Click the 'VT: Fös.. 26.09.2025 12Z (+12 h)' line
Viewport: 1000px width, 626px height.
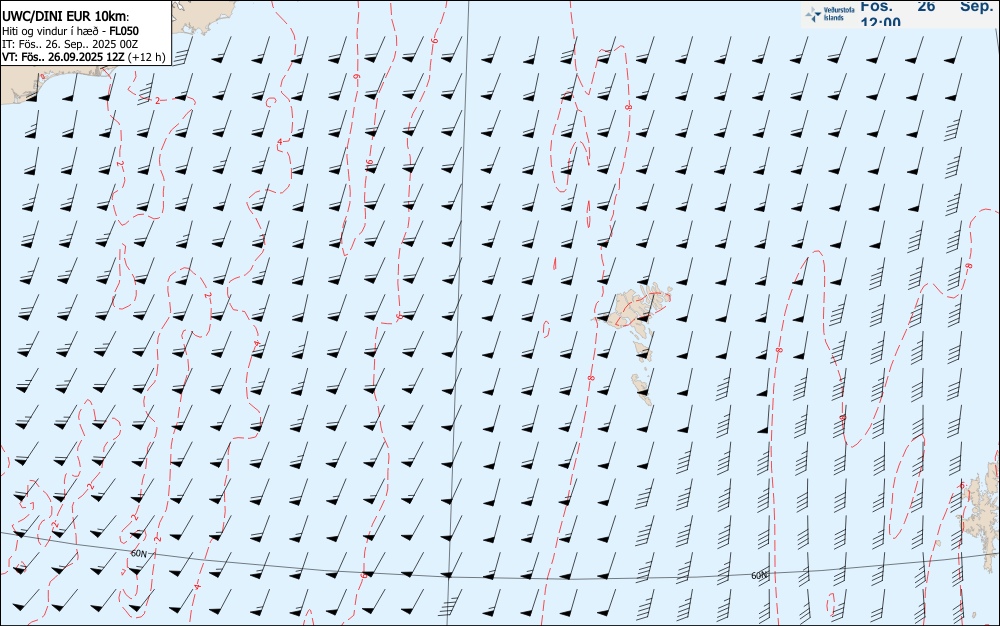(84, 57)
